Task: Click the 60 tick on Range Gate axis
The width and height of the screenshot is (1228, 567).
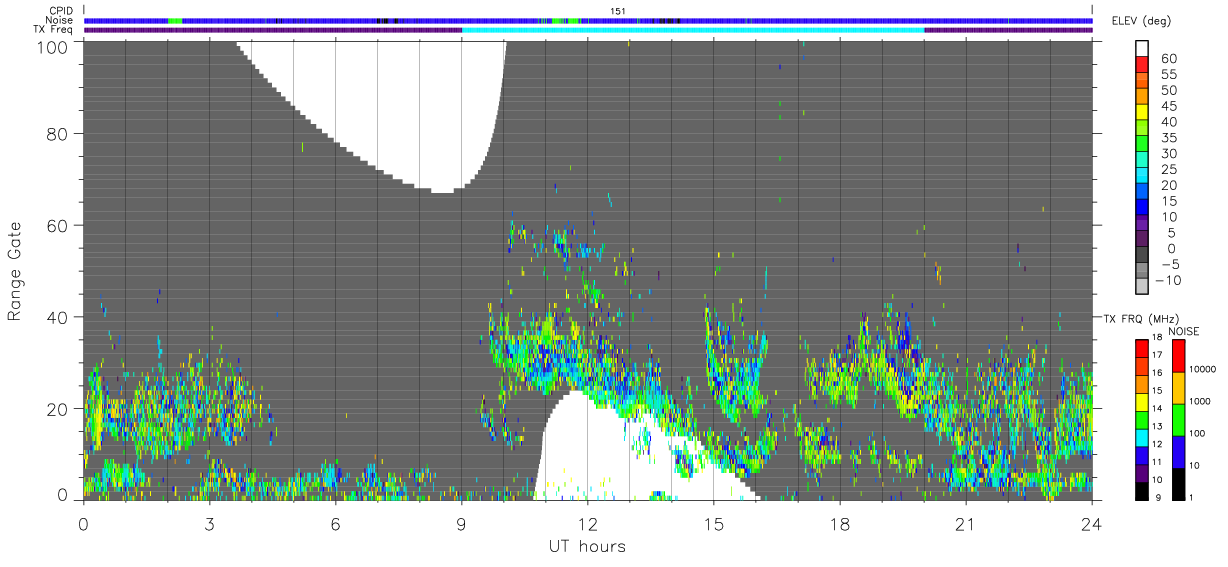Action: (58, 225)
